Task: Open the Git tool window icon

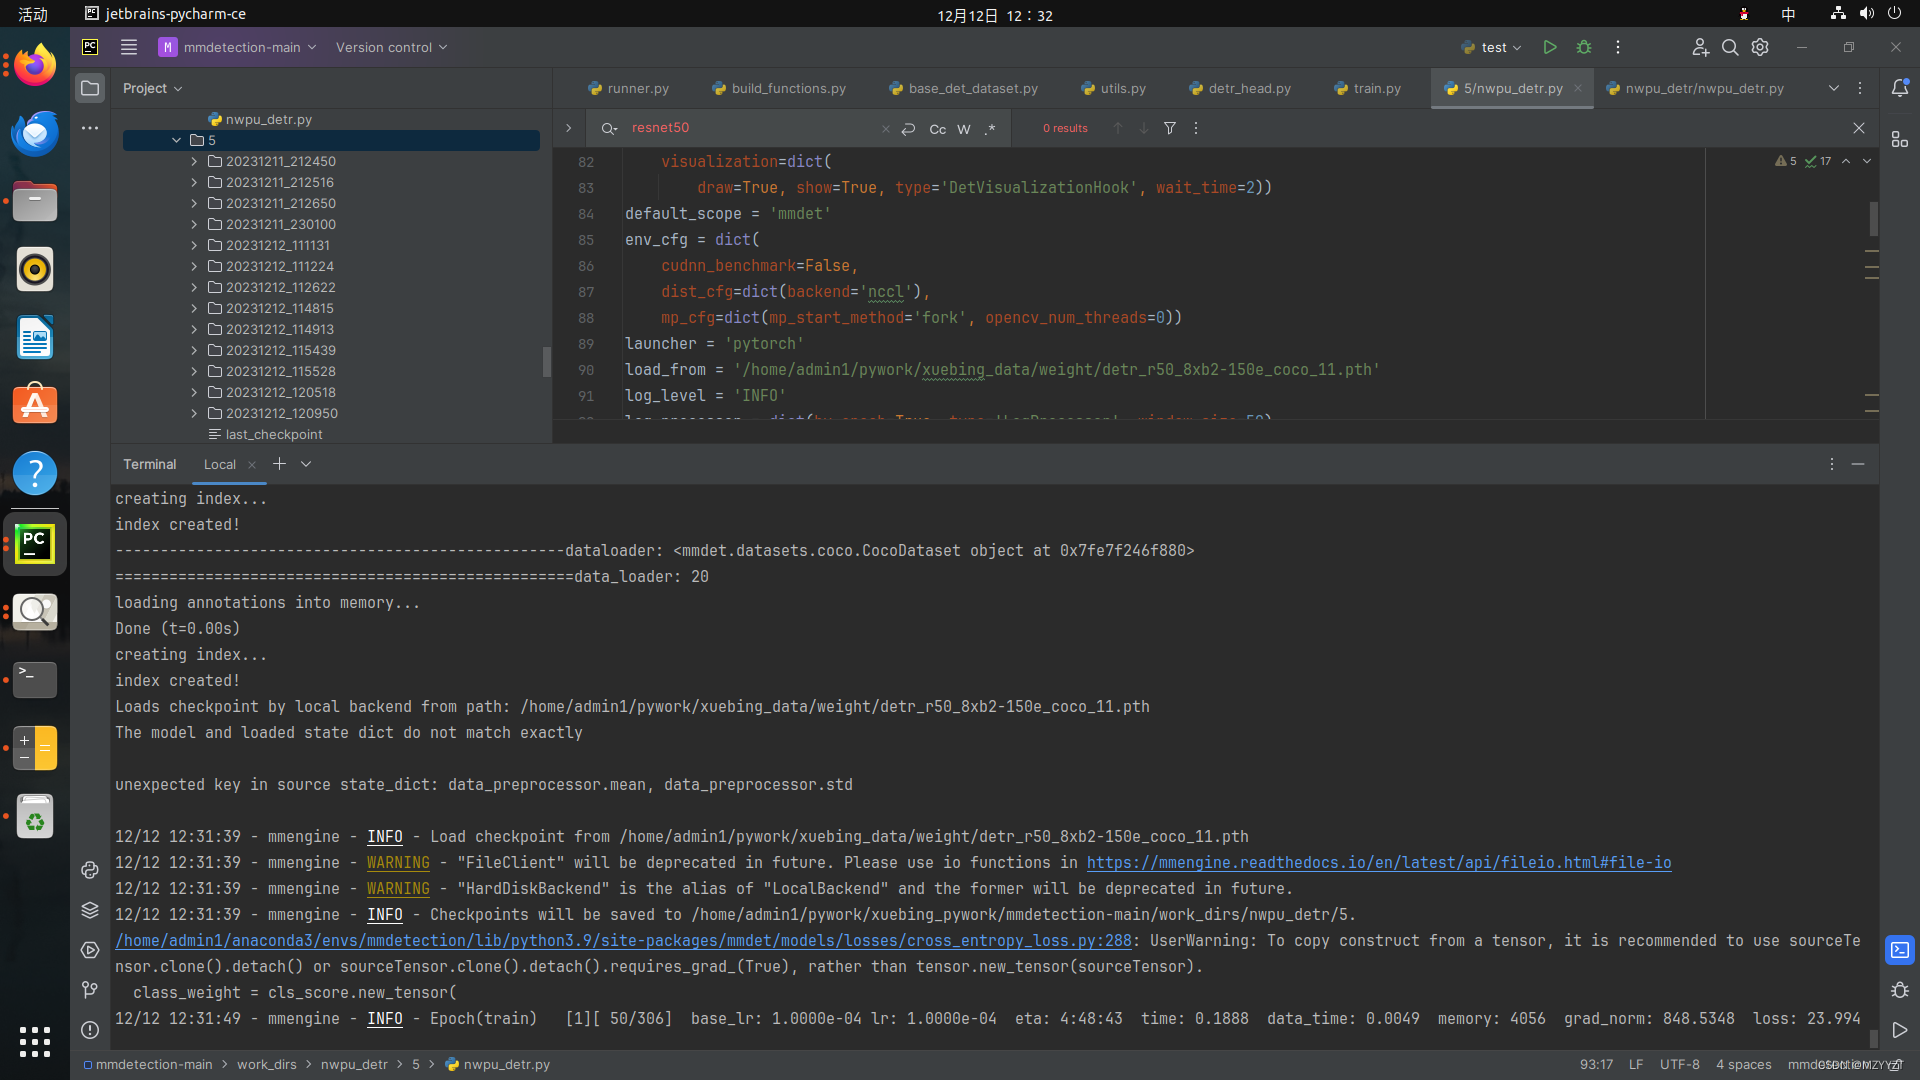Action: (x=90, y=990)
